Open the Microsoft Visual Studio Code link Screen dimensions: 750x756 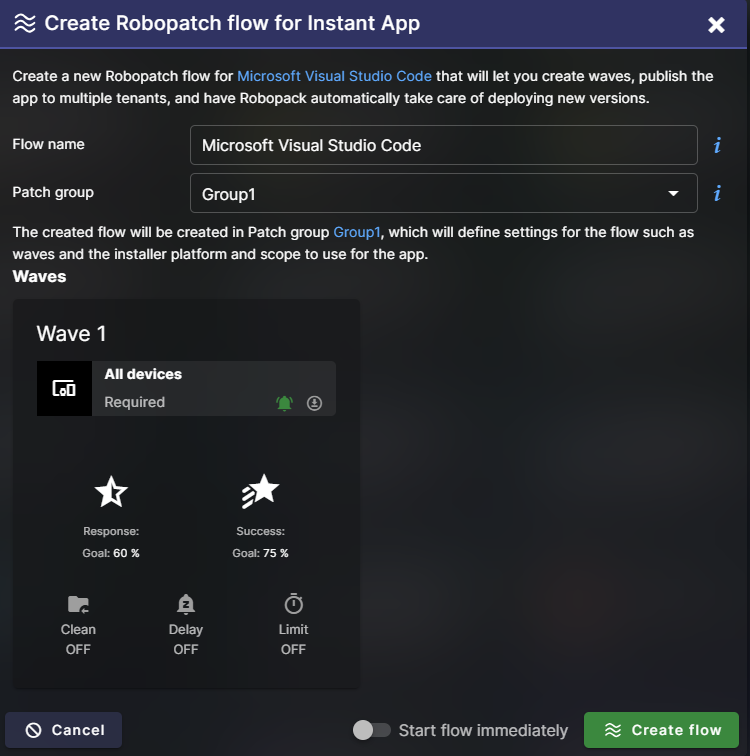point(334,76)
